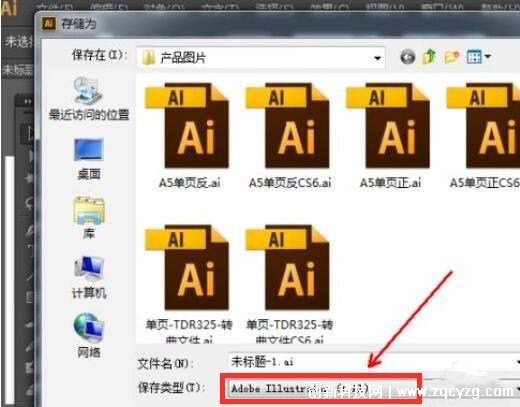Viewport: 520px width, 407px height.
Task: Select file A5单页正.ai
Action: click(x=390, y=136)
